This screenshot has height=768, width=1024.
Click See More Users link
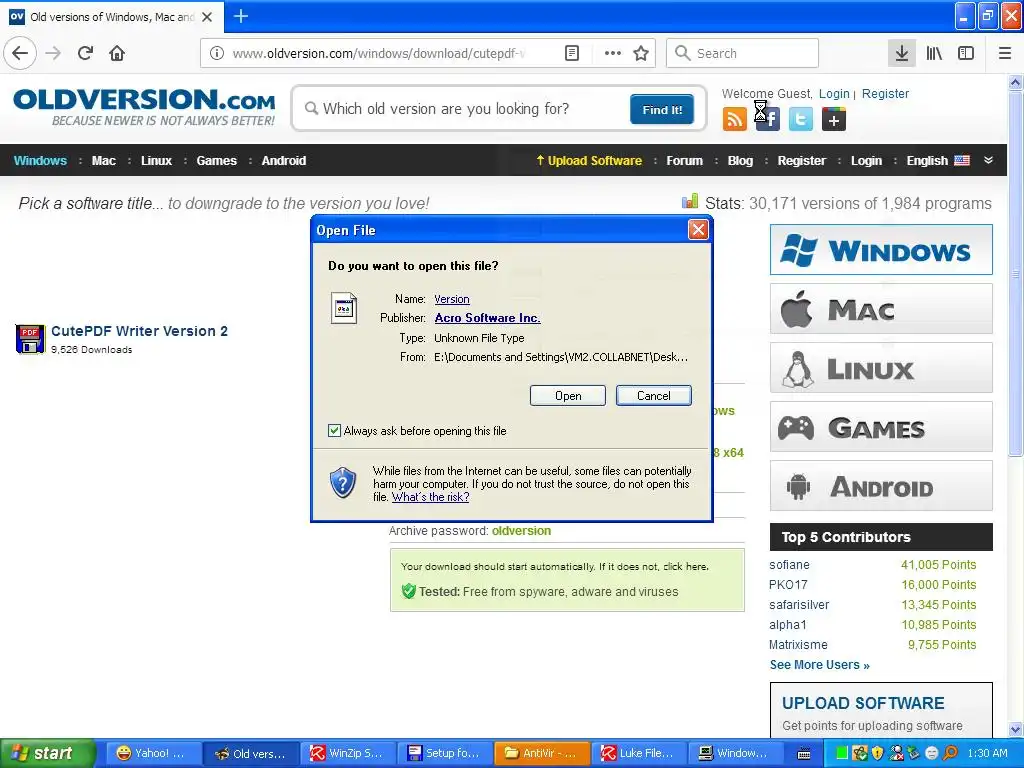pos(819,665)
